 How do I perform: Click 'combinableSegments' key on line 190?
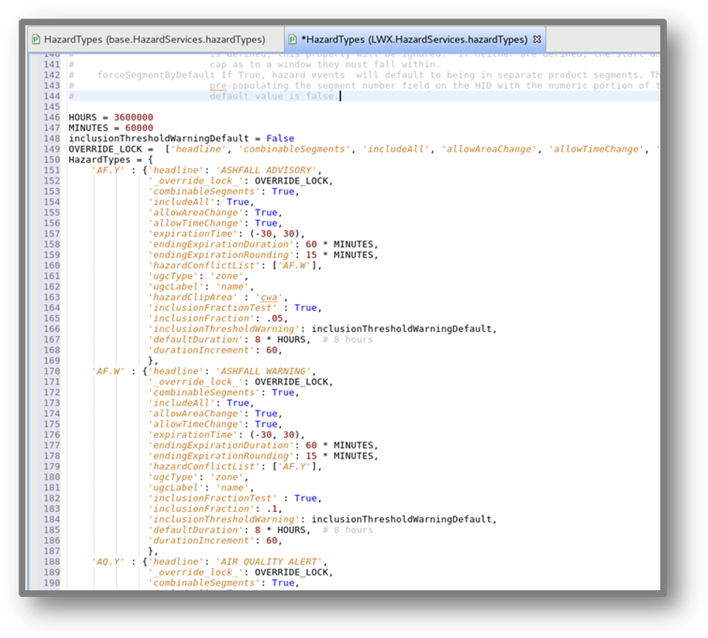(x=204, y=583)
